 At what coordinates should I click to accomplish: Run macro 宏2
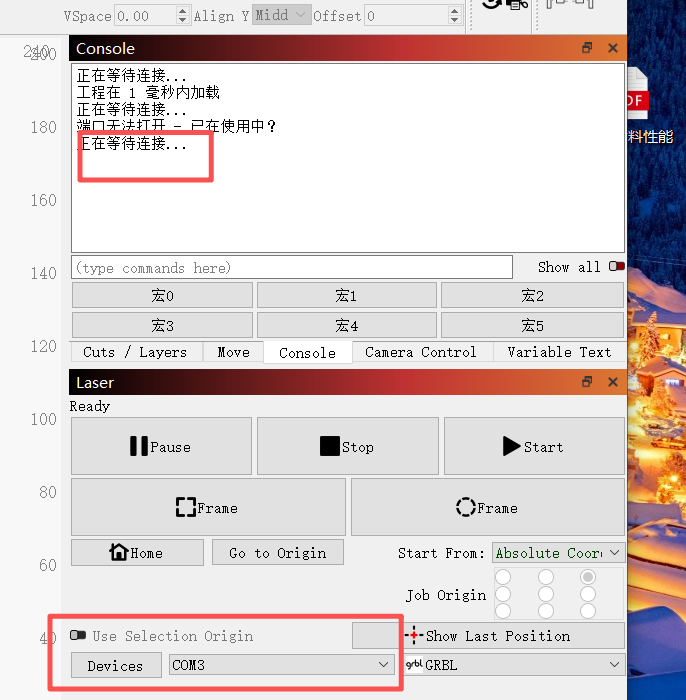click(532, 295)
